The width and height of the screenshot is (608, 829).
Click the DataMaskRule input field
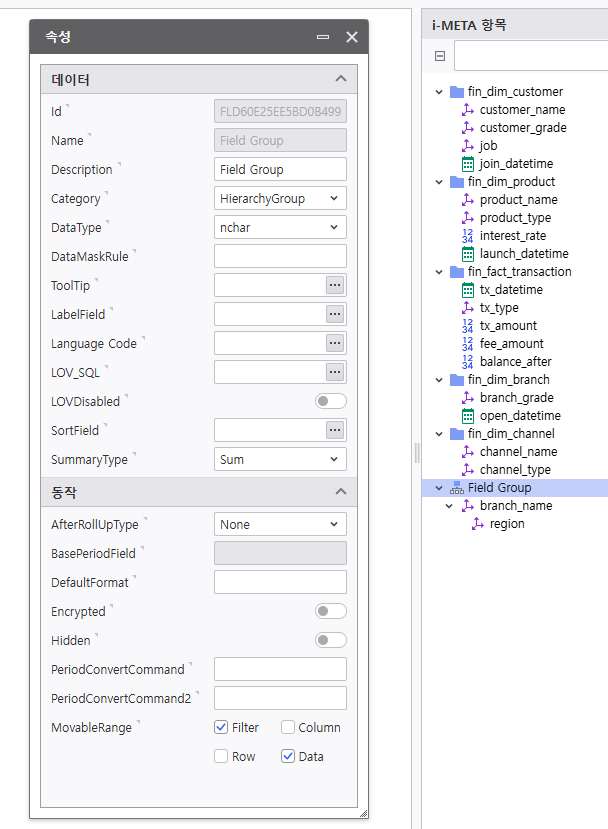pos(280,256)
